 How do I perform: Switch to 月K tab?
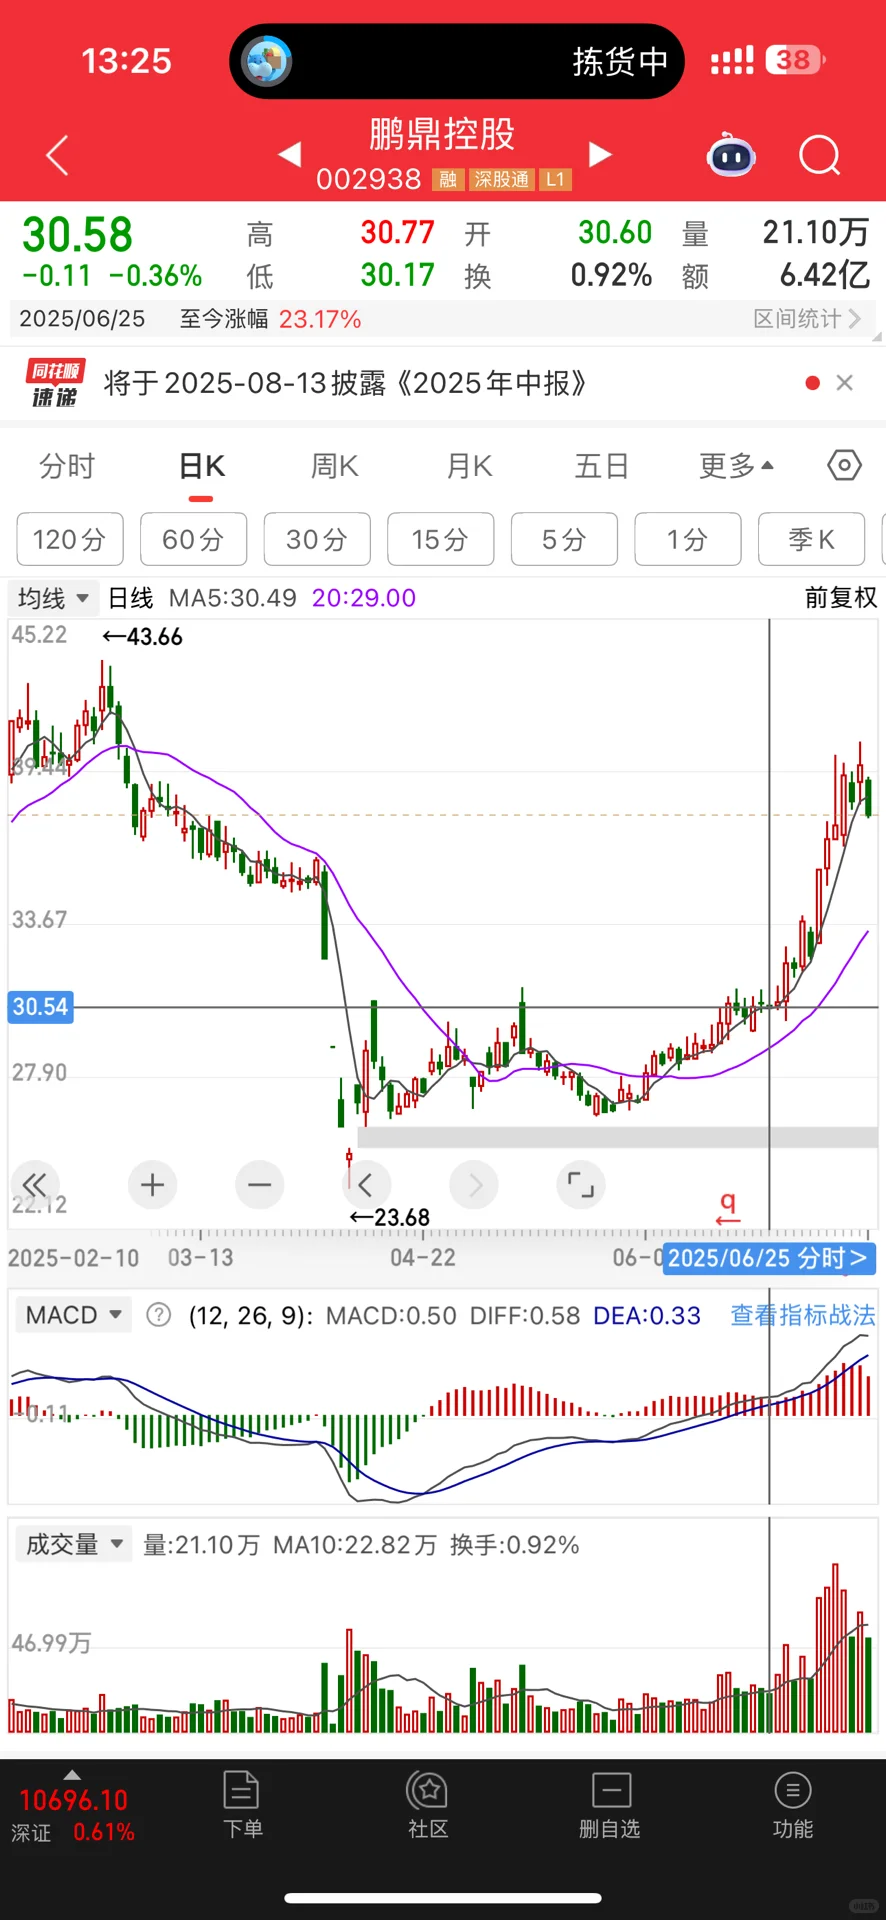coord(469,466)
